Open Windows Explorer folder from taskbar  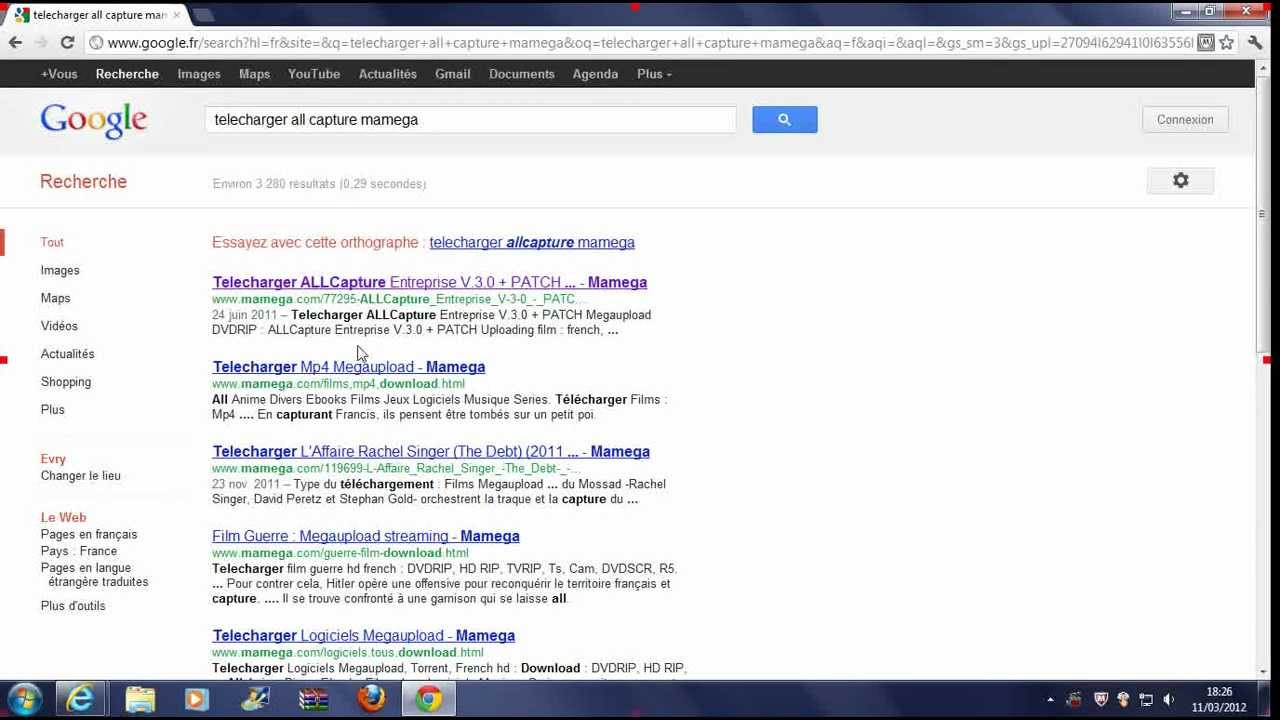(139, 699)
